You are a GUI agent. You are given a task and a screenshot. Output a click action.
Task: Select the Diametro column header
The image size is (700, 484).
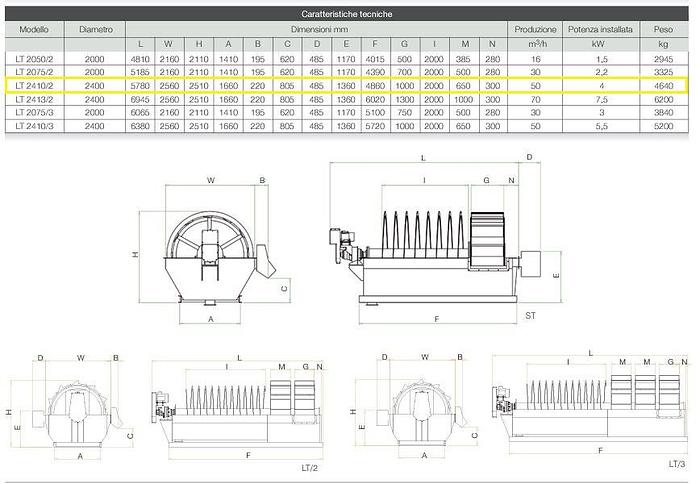click(x=95, y=30)
